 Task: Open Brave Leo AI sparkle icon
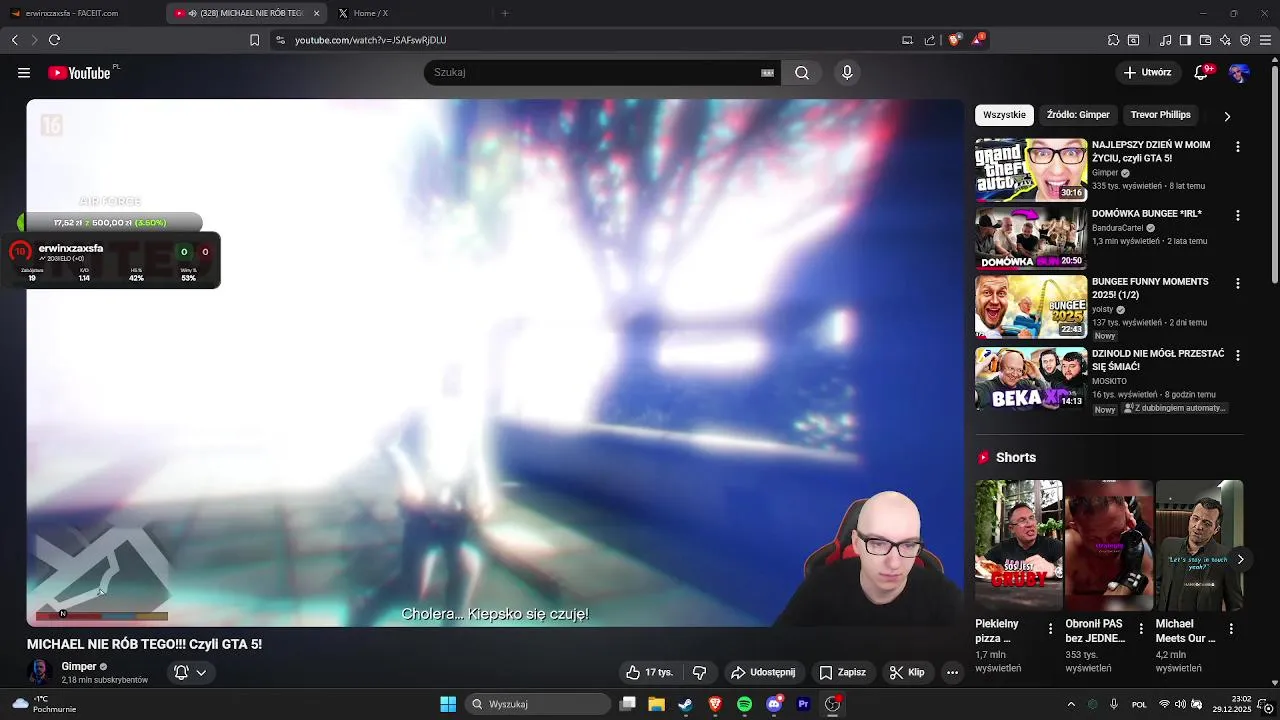click(x=1225, y=40)
